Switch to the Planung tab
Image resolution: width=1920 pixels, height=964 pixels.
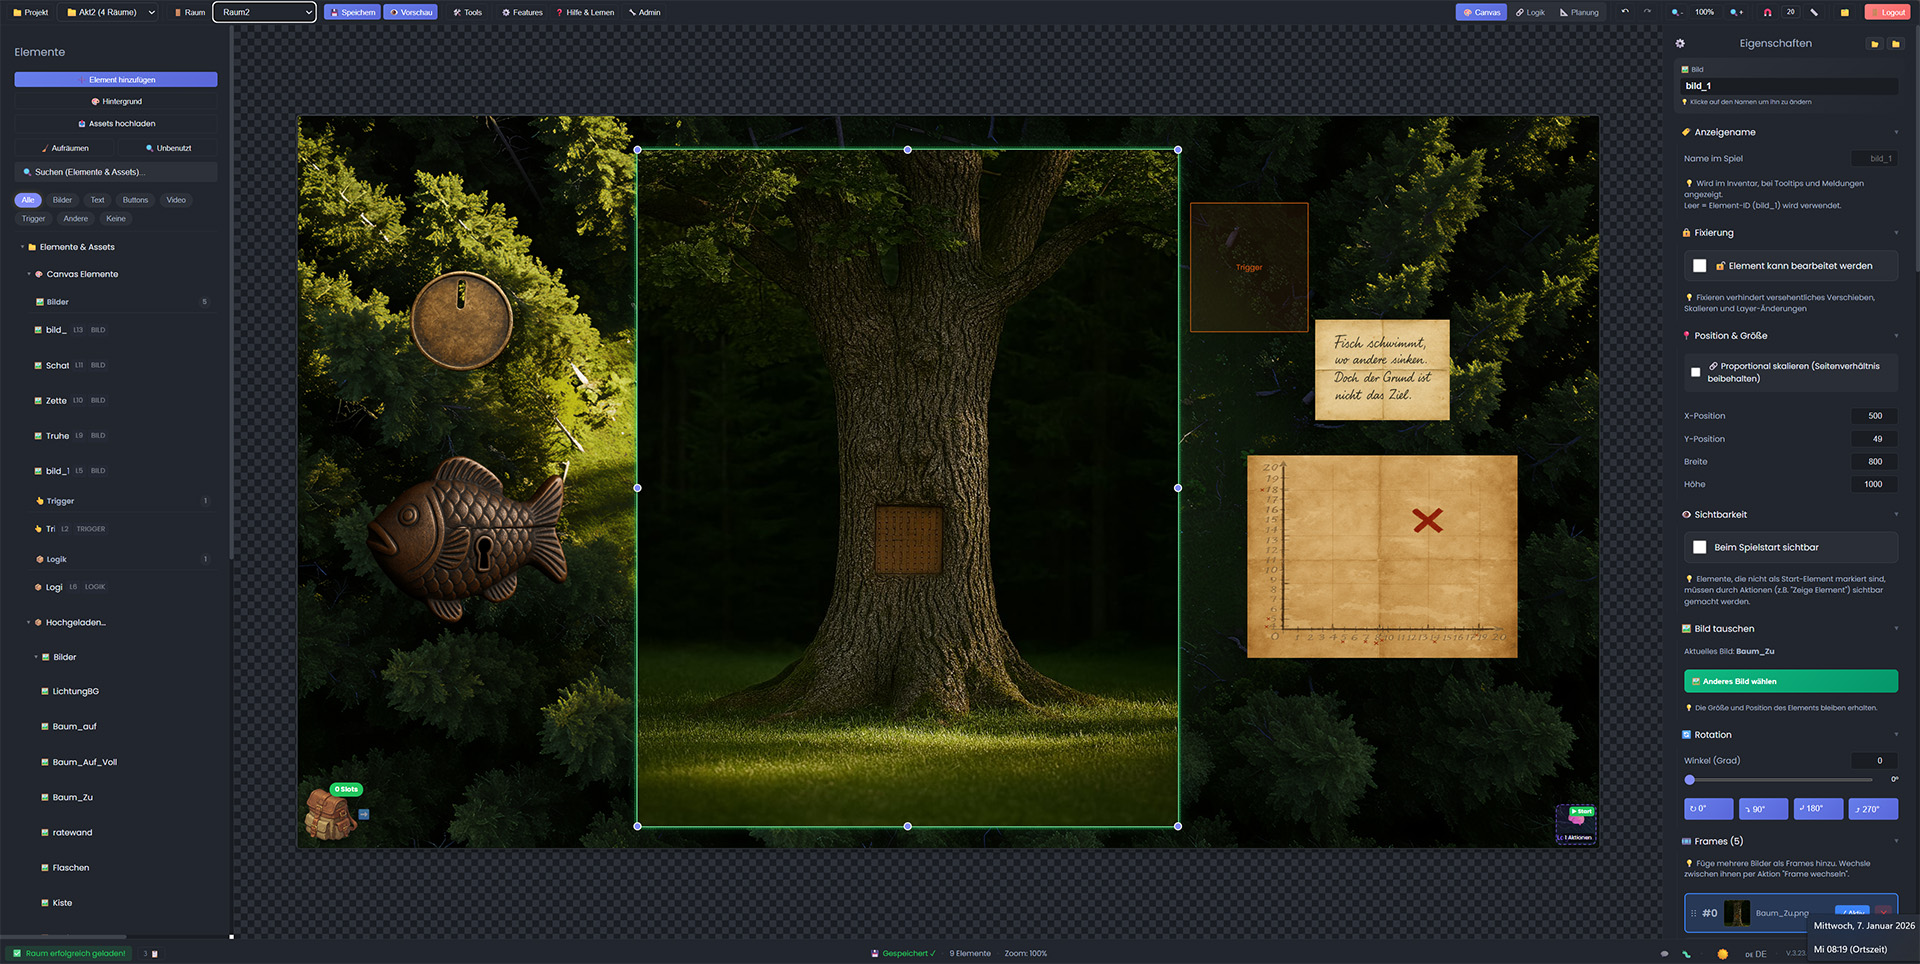pos(1579,12)
